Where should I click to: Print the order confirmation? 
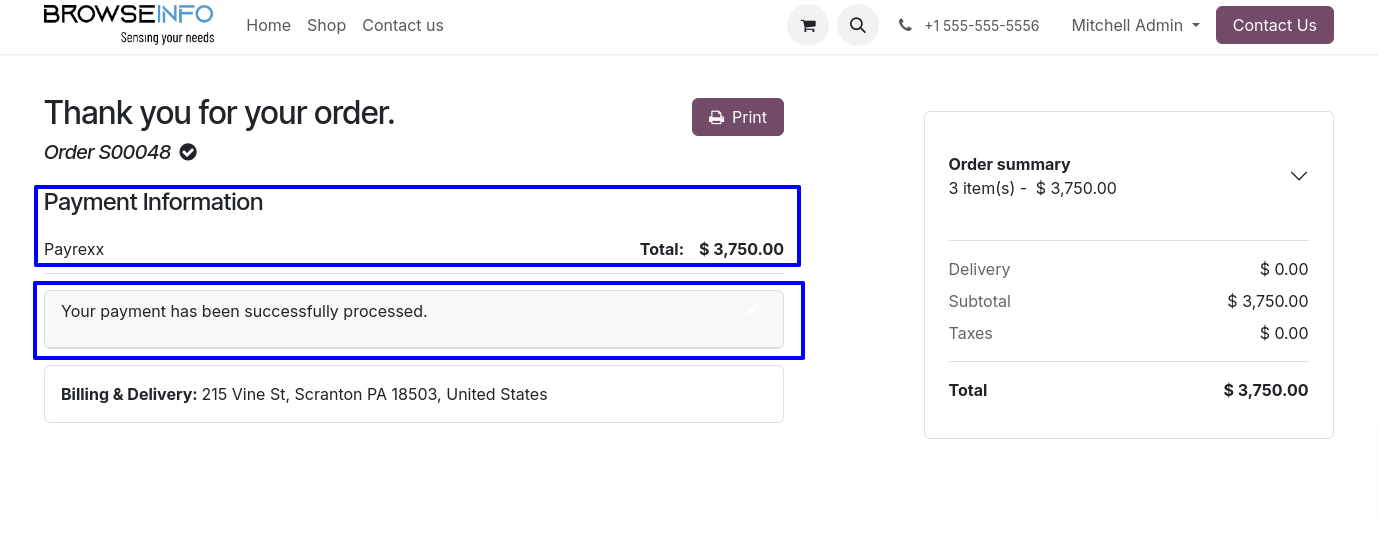coord(738,117)
